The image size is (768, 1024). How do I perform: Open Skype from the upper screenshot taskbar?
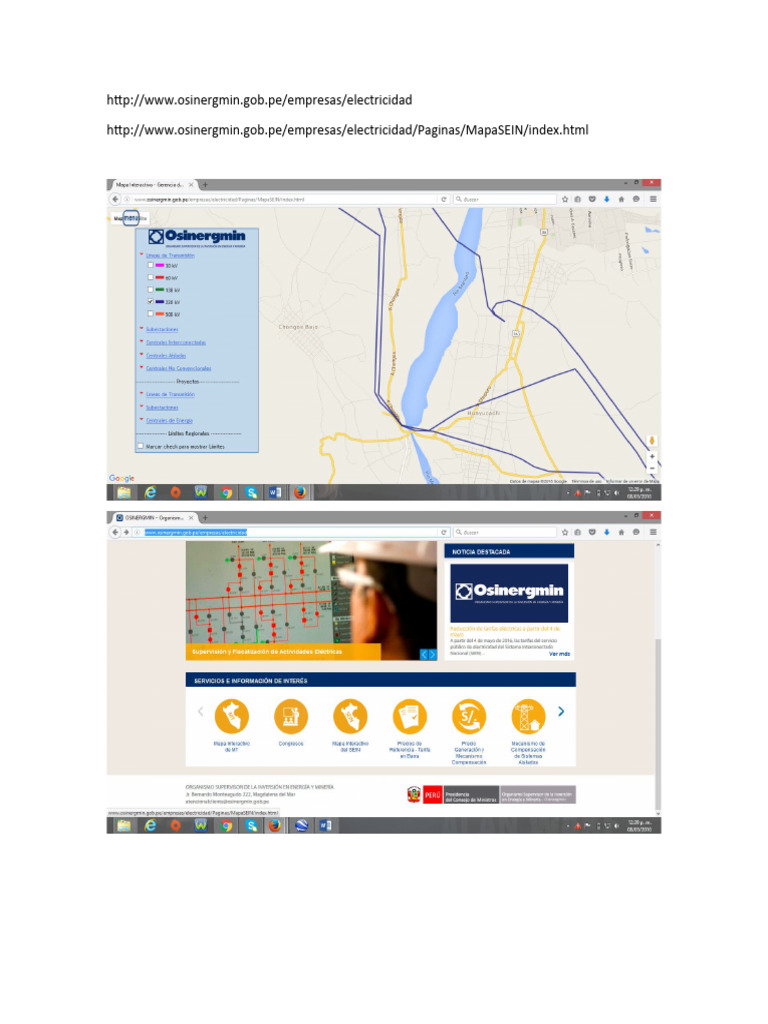pos(251,493)
